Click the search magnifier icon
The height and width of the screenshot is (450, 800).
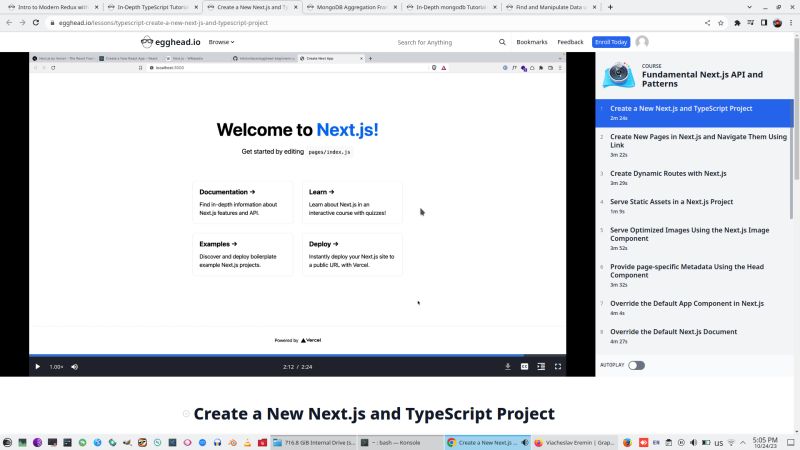click(x=502, y=42)
